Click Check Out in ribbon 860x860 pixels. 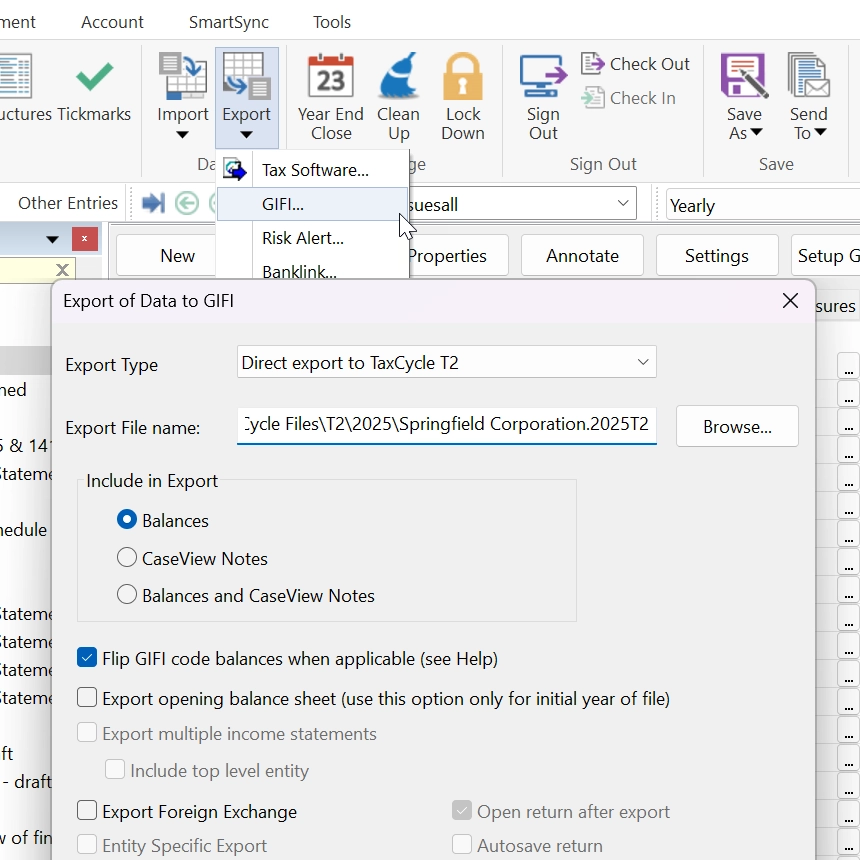coord(635,64)
